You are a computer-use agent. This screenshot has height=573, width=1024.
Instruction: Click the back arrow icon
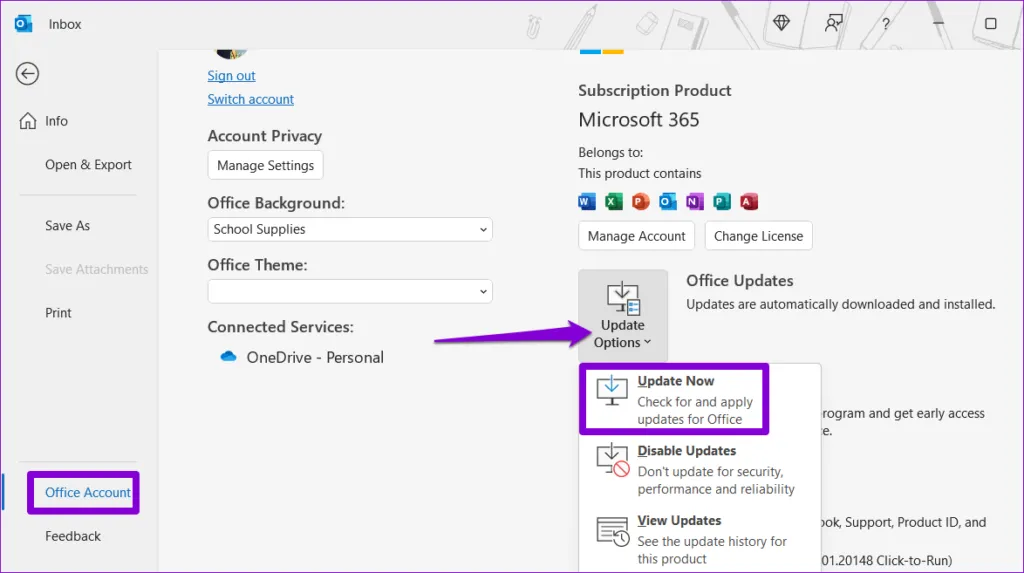[x=27, y=73]
